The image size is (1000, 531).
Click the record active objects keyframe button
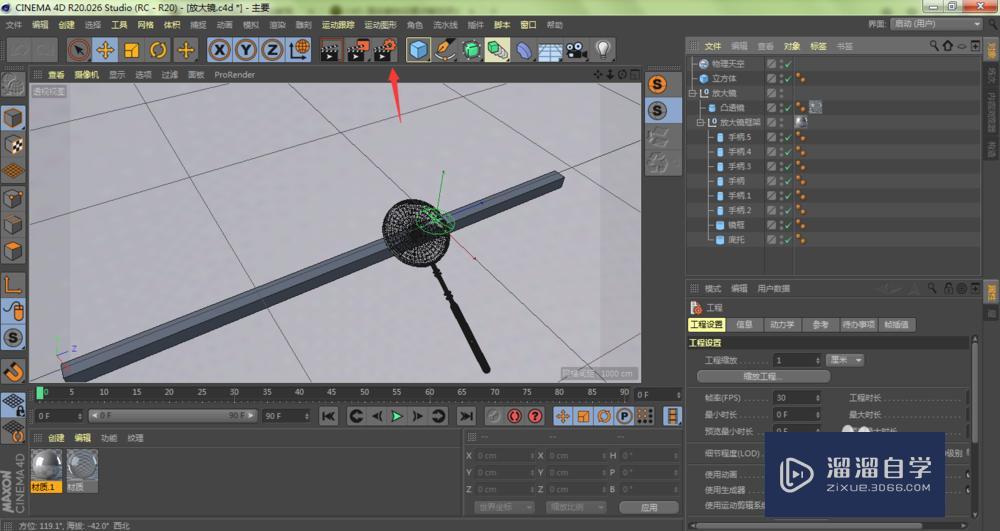(x=493, y=416)
